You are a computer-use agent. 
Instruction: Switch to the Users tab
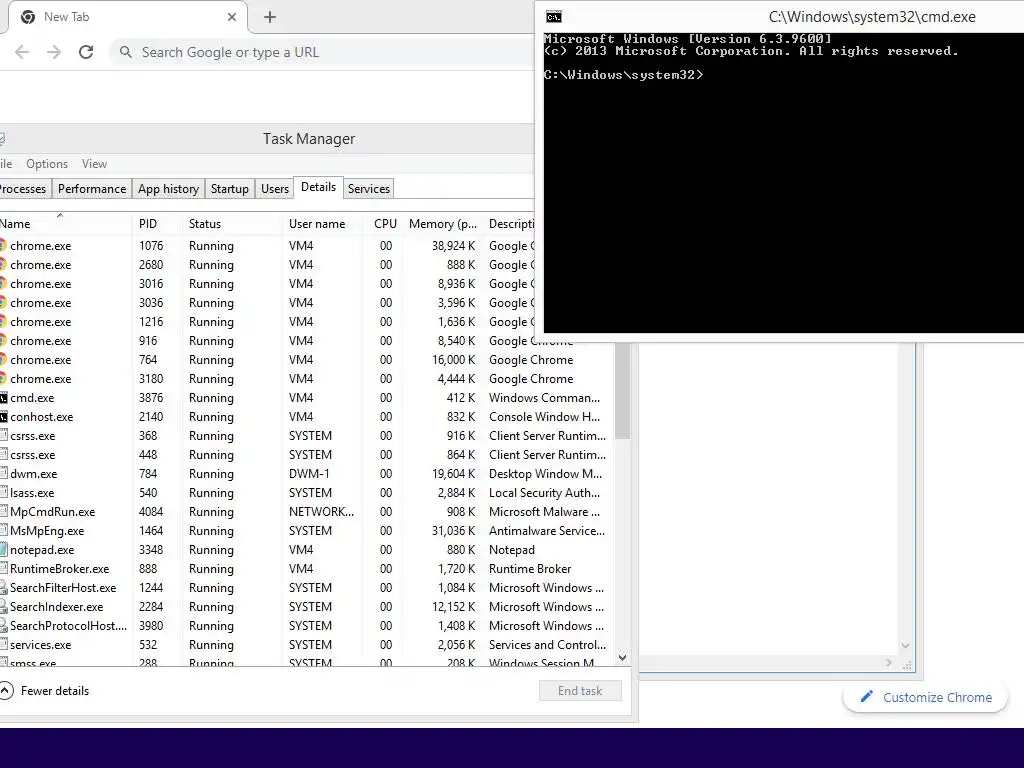pyautogui.click(x=275, y=189)
